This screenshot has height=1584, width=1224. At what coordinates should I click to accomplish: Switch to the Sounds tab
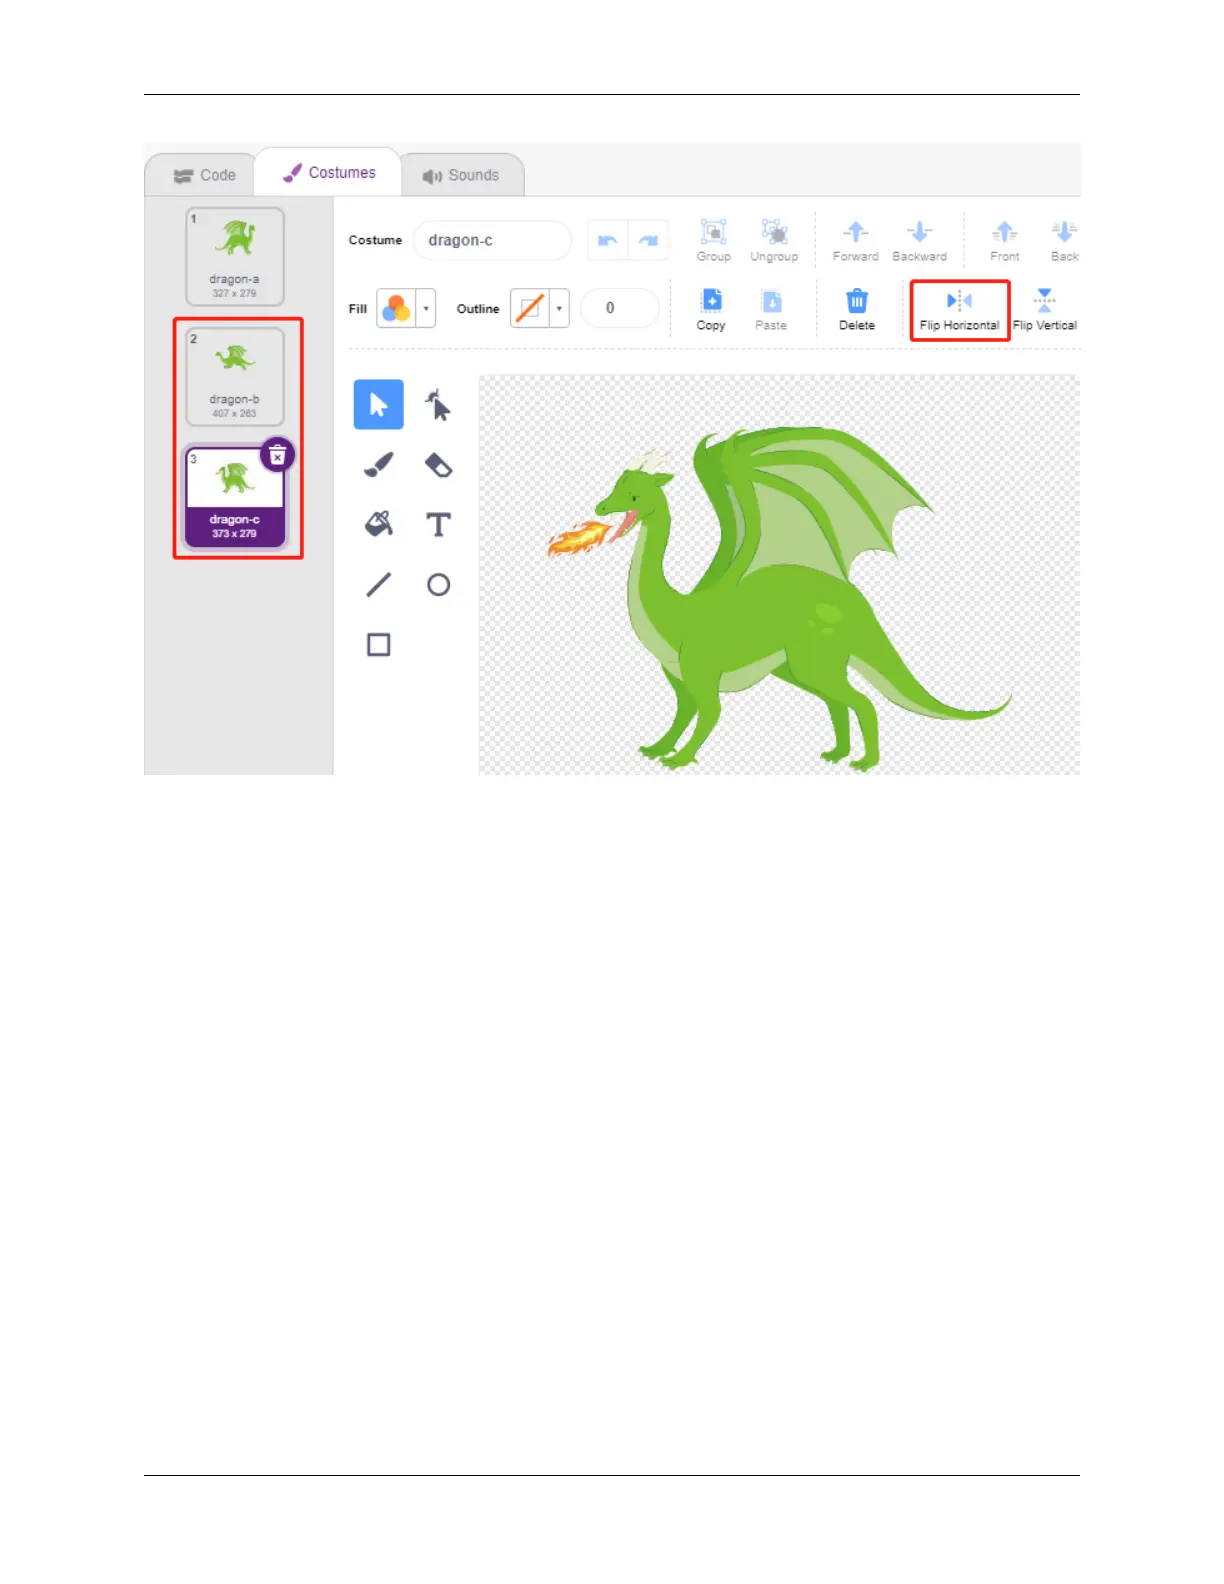461,175
